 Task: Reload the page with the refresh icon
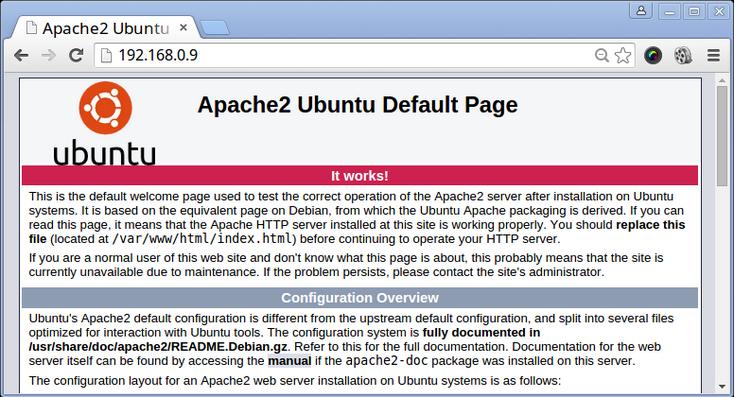76,55
